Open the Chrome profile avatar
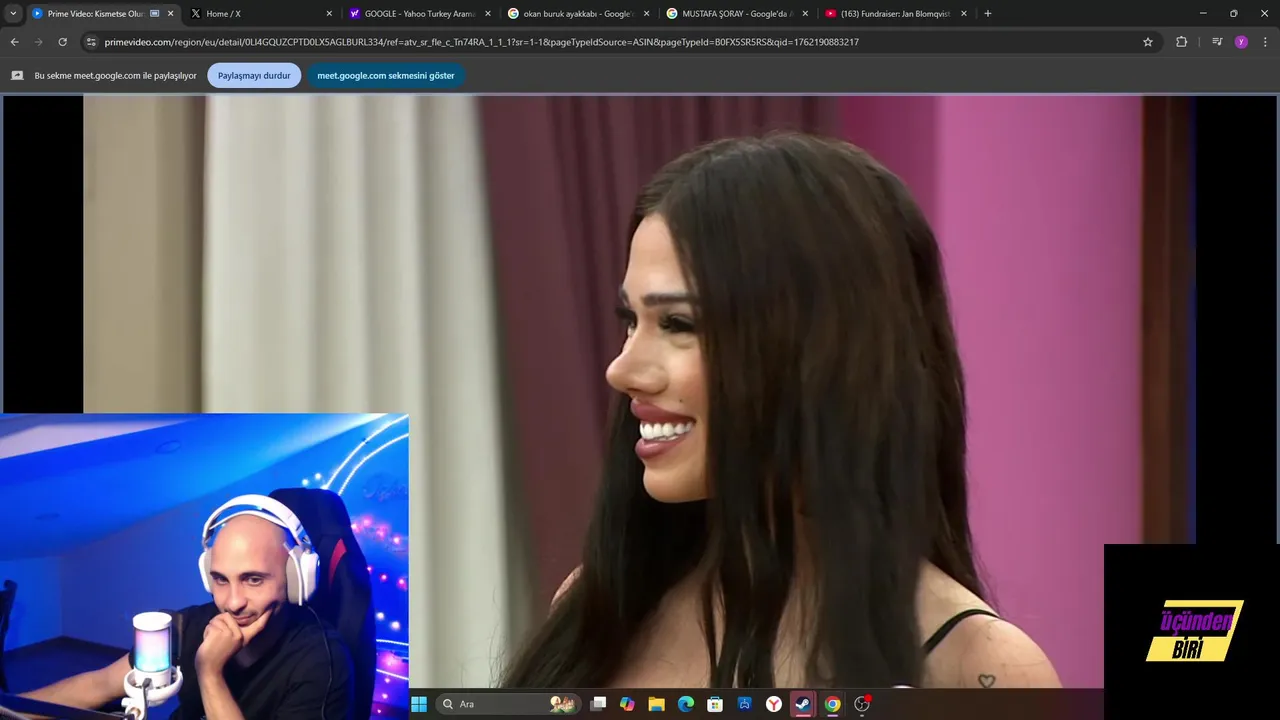The width and height of the screenshot is (1280, 720). click(1241, 42)
